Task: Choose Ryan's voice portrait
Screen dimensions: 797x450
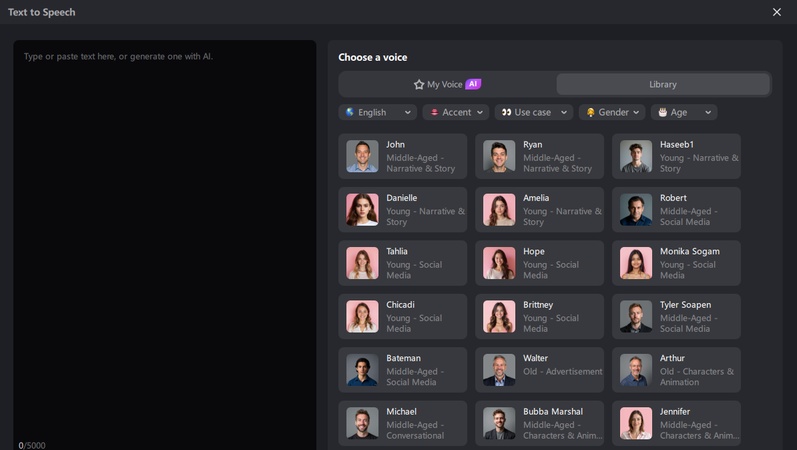Action: pos(499,156)
